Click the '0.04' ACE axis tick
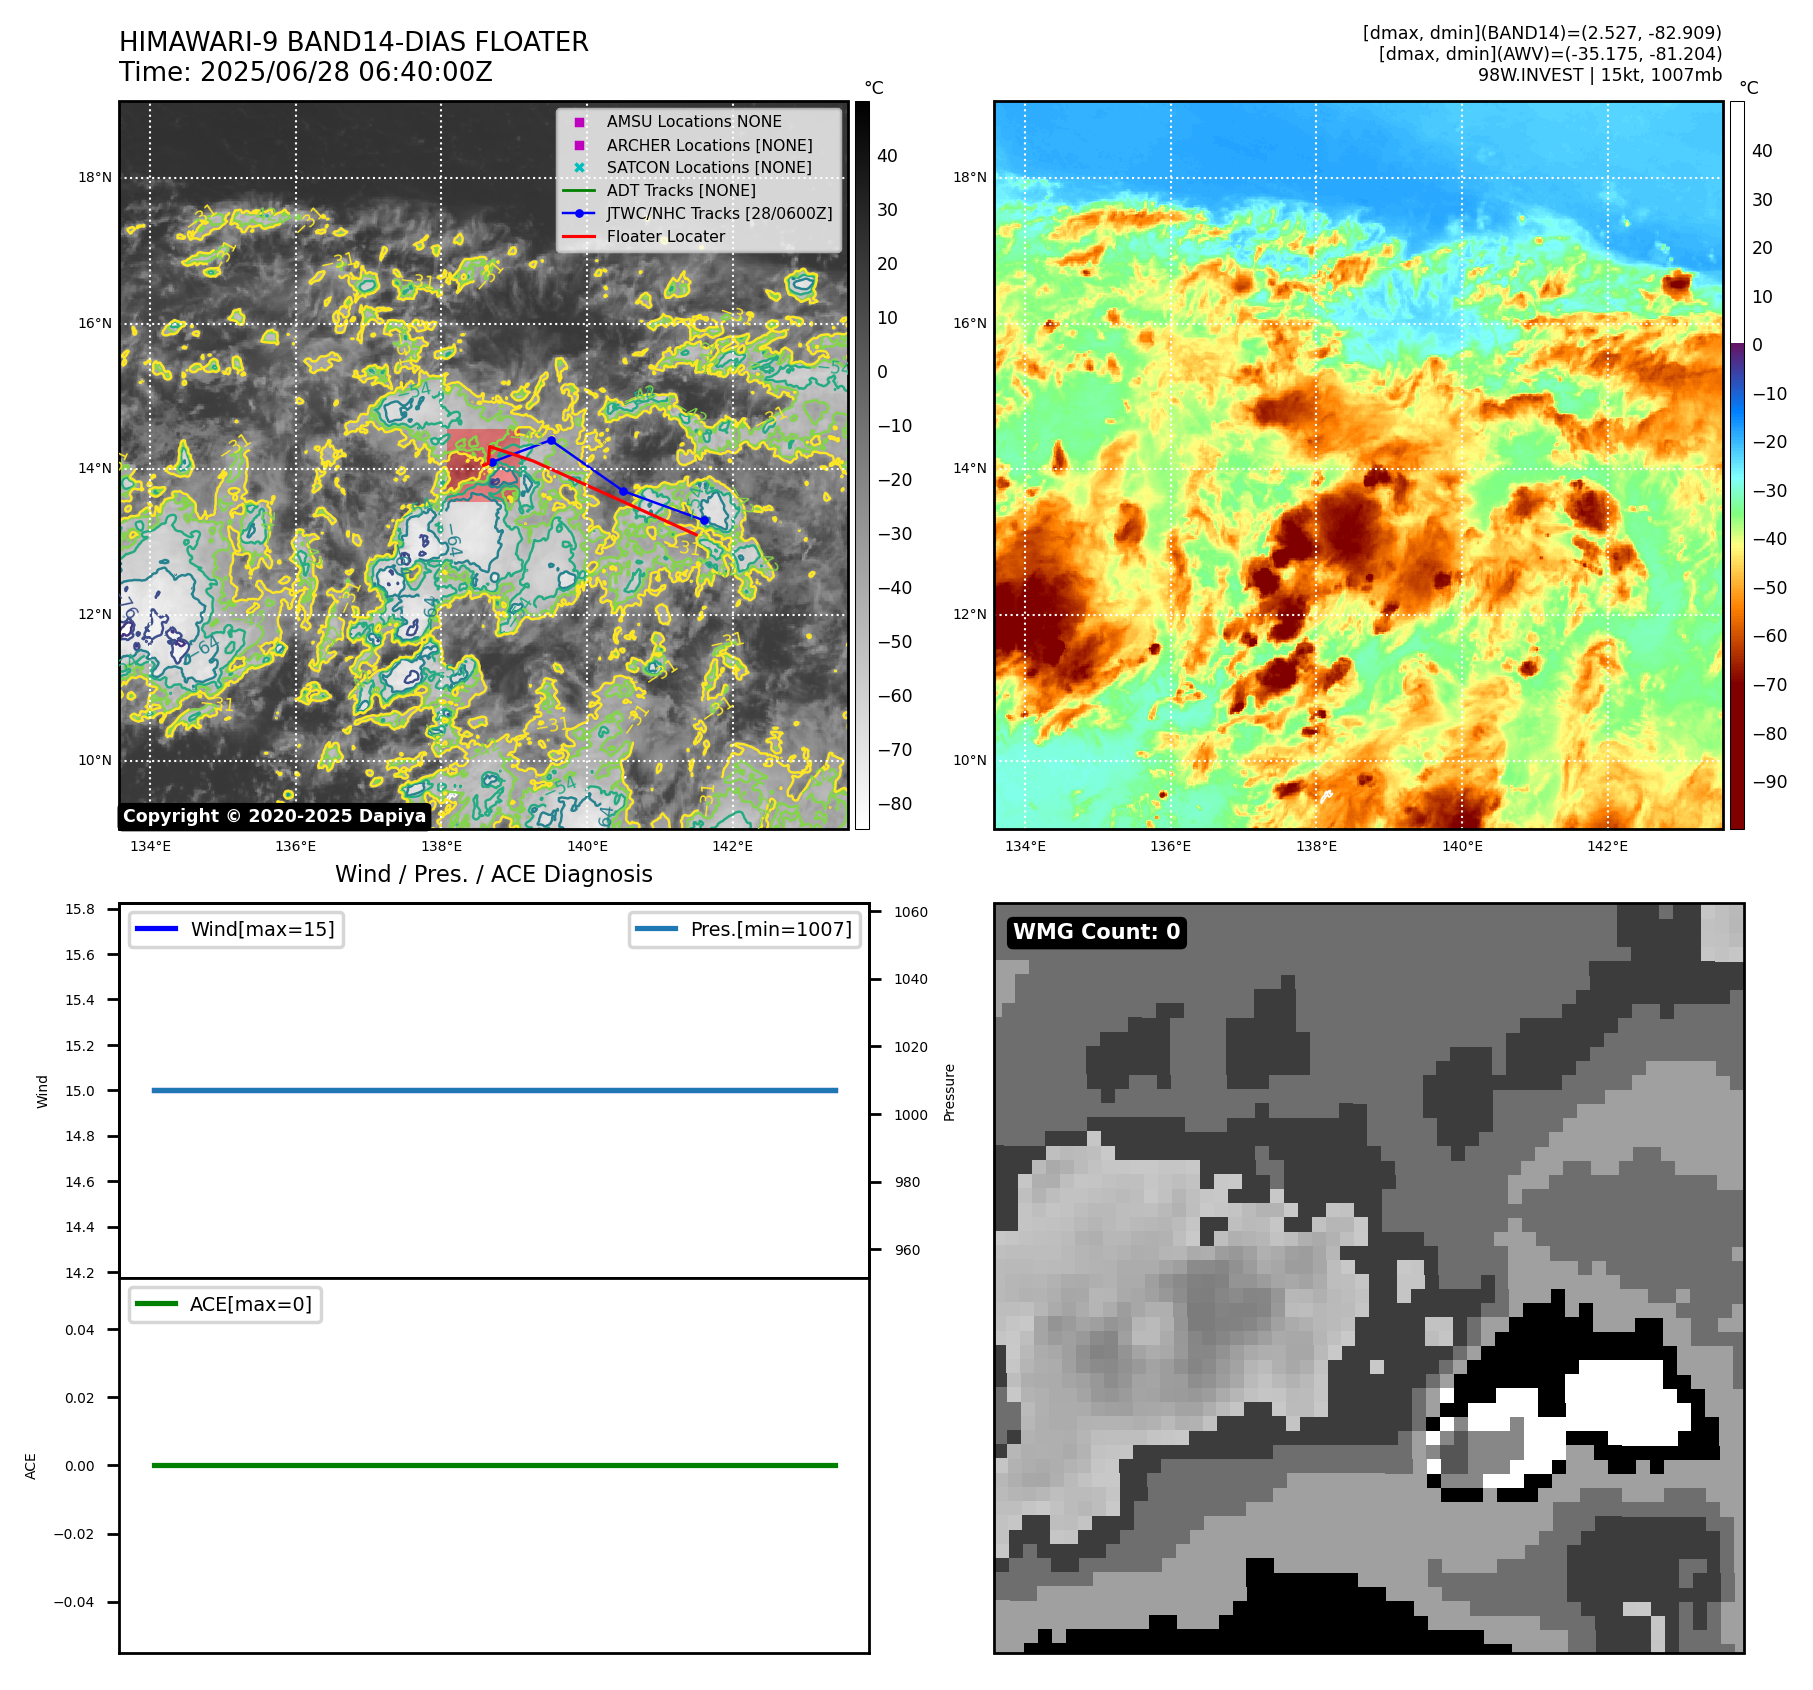Viewport: 1813px width, 1690px height. click(80, 1330)
